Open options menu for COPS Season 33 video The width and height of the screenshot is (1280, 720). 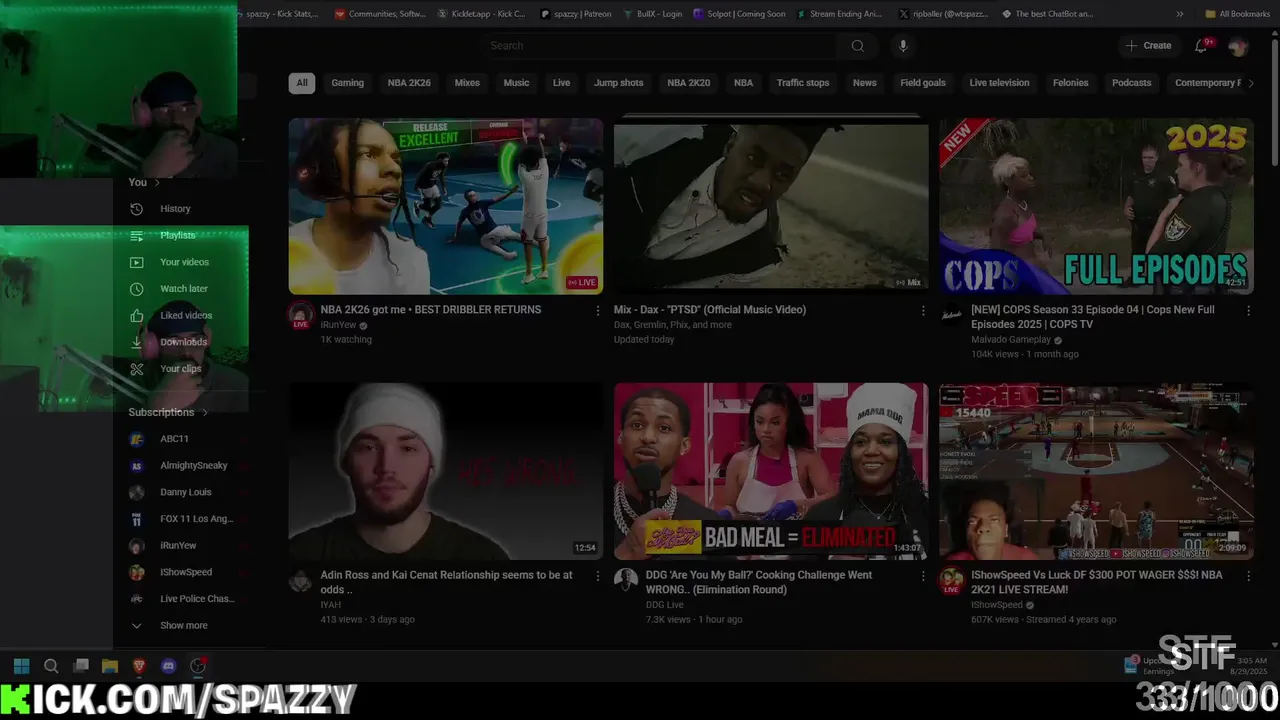pyautogui.click(x=1248, y=311)
